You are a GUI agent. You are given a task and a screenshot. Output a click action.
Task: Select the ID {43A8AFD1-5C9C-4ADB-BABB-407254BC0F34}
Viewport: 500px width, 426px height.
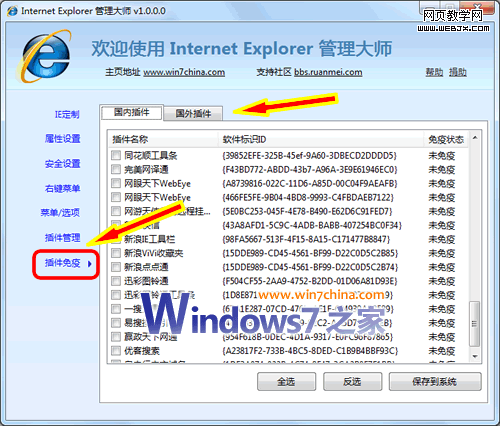click(312, 225)
